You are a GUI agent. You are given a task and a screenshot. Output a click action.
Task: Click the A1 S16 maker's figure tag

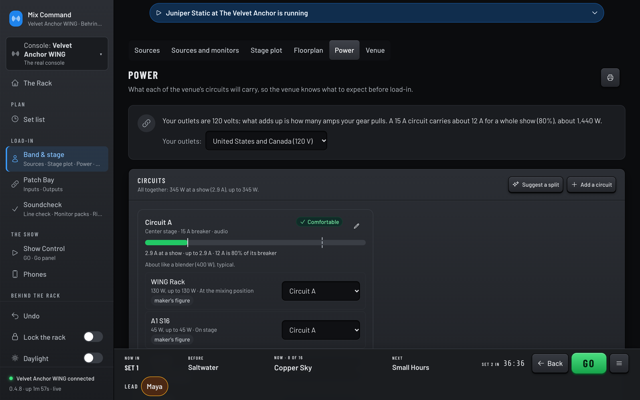pyautogui.click(x=172, y=340)
